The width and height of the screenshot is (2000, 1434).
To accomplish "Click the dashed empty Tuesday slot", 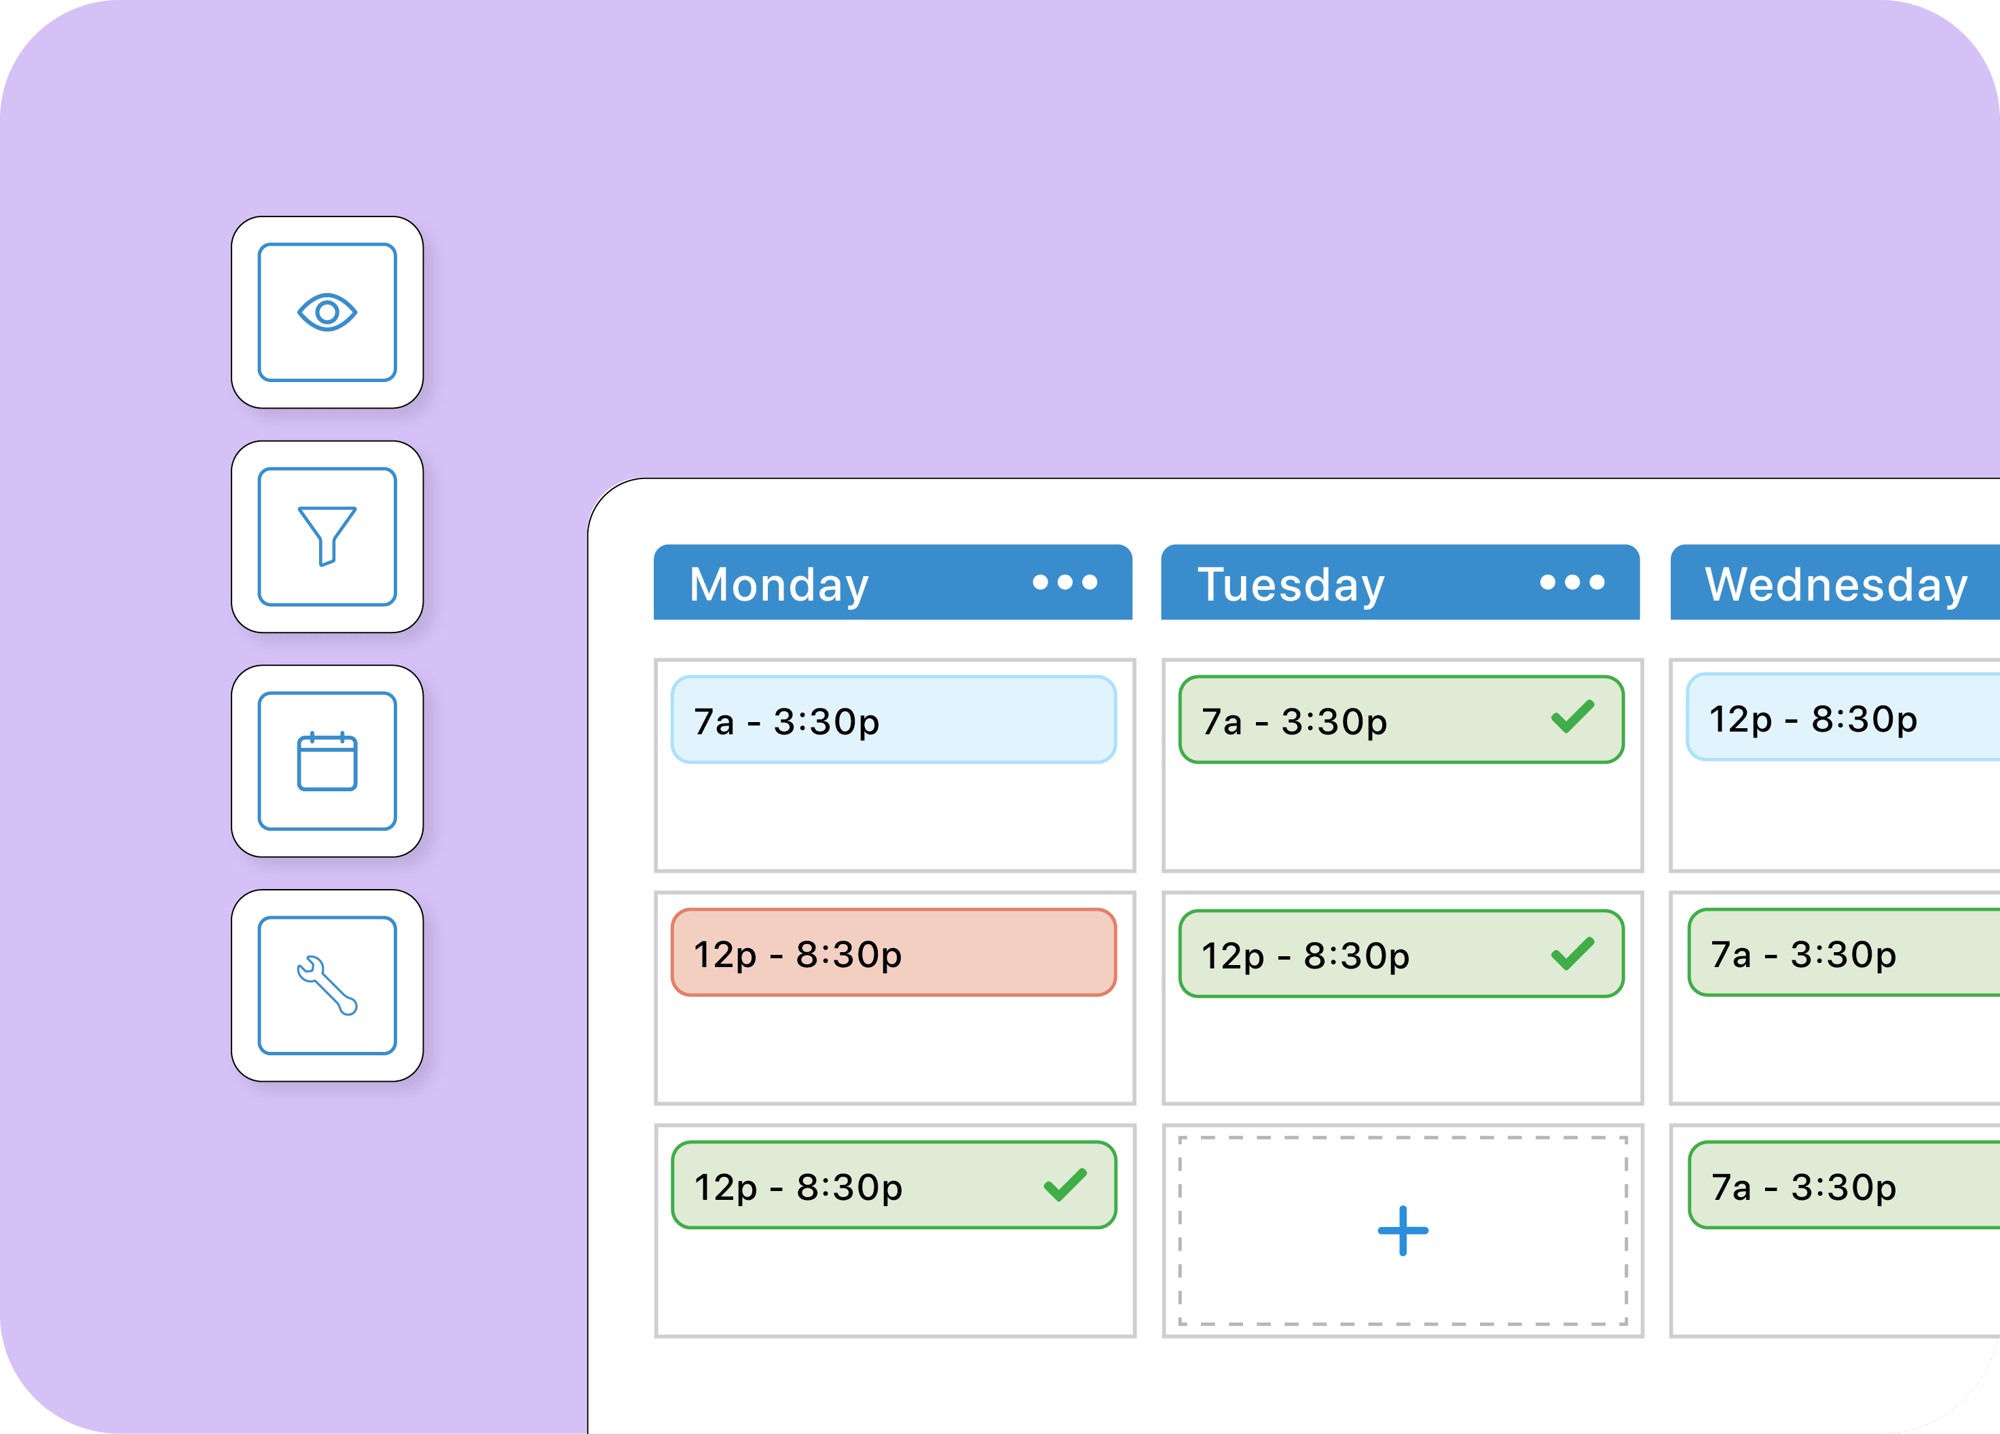I will click(1402, 1230).
